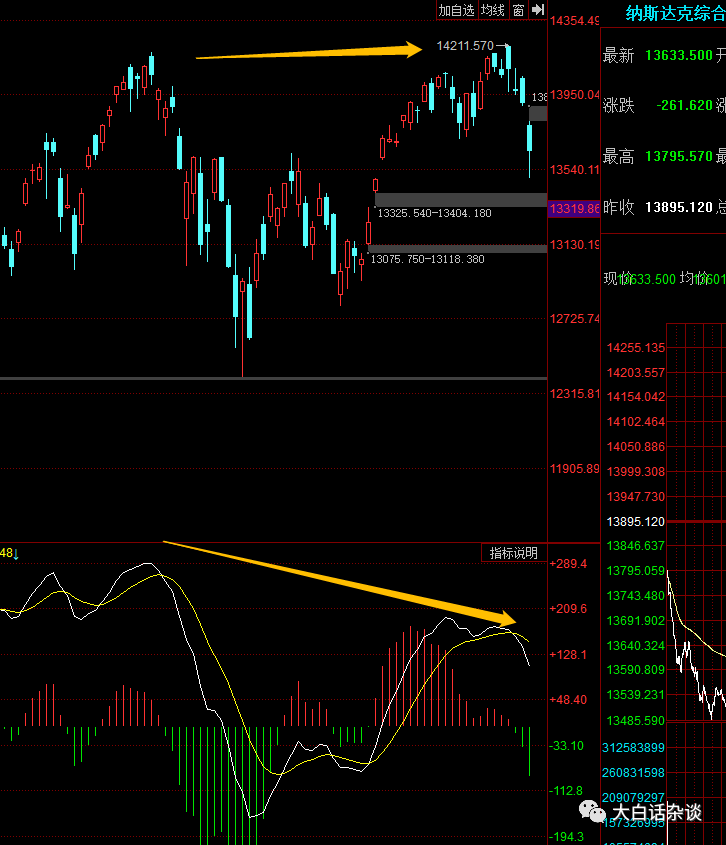Click the jump-to-end arrow icon

[538, 10]
